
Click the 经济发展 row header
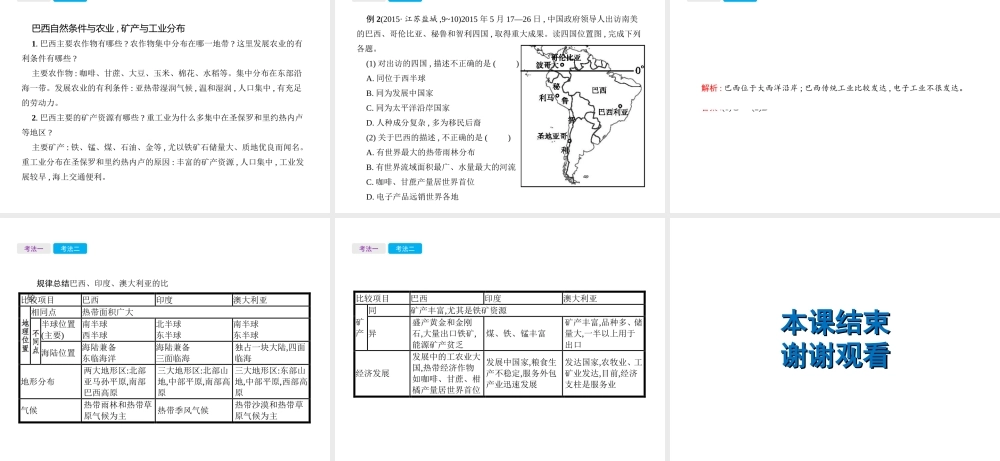point(382,373)
